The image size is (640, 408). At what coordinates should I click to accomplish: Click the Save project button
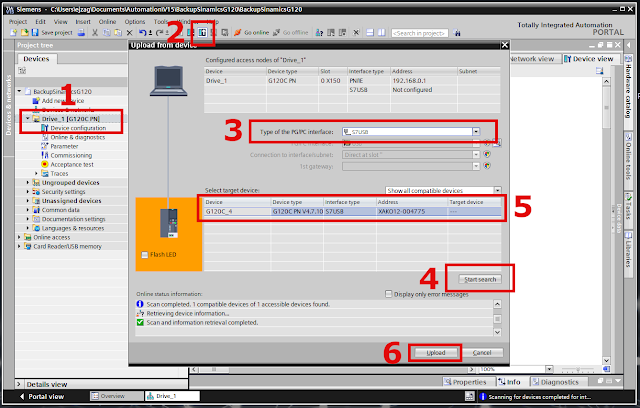52,32
